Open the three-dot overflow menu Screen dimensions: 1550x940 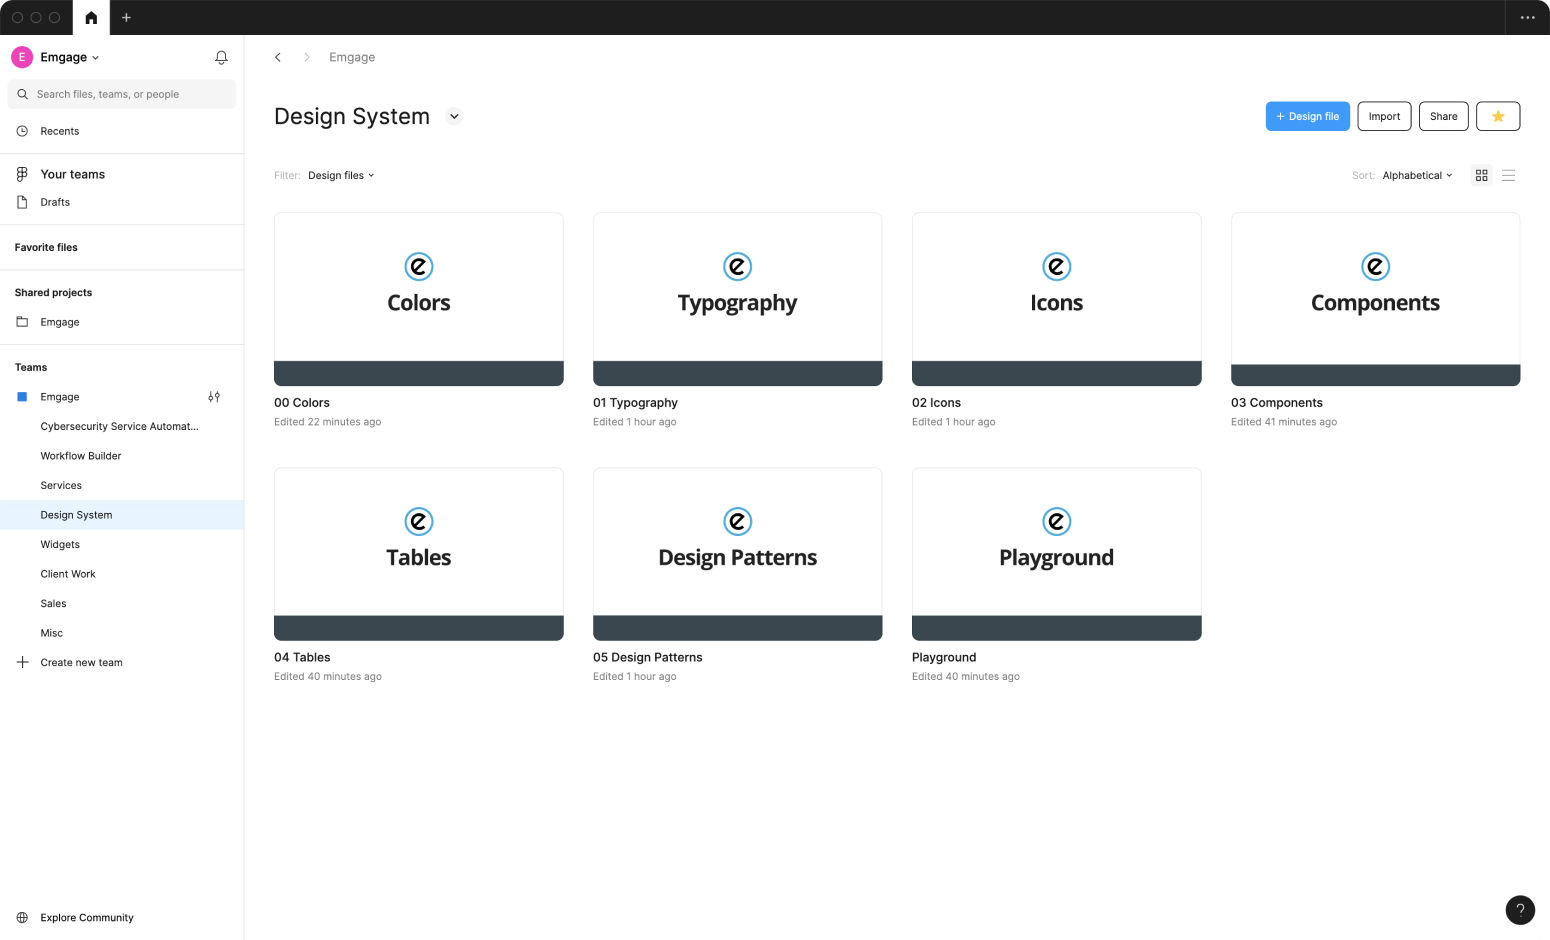point(1527,17)
